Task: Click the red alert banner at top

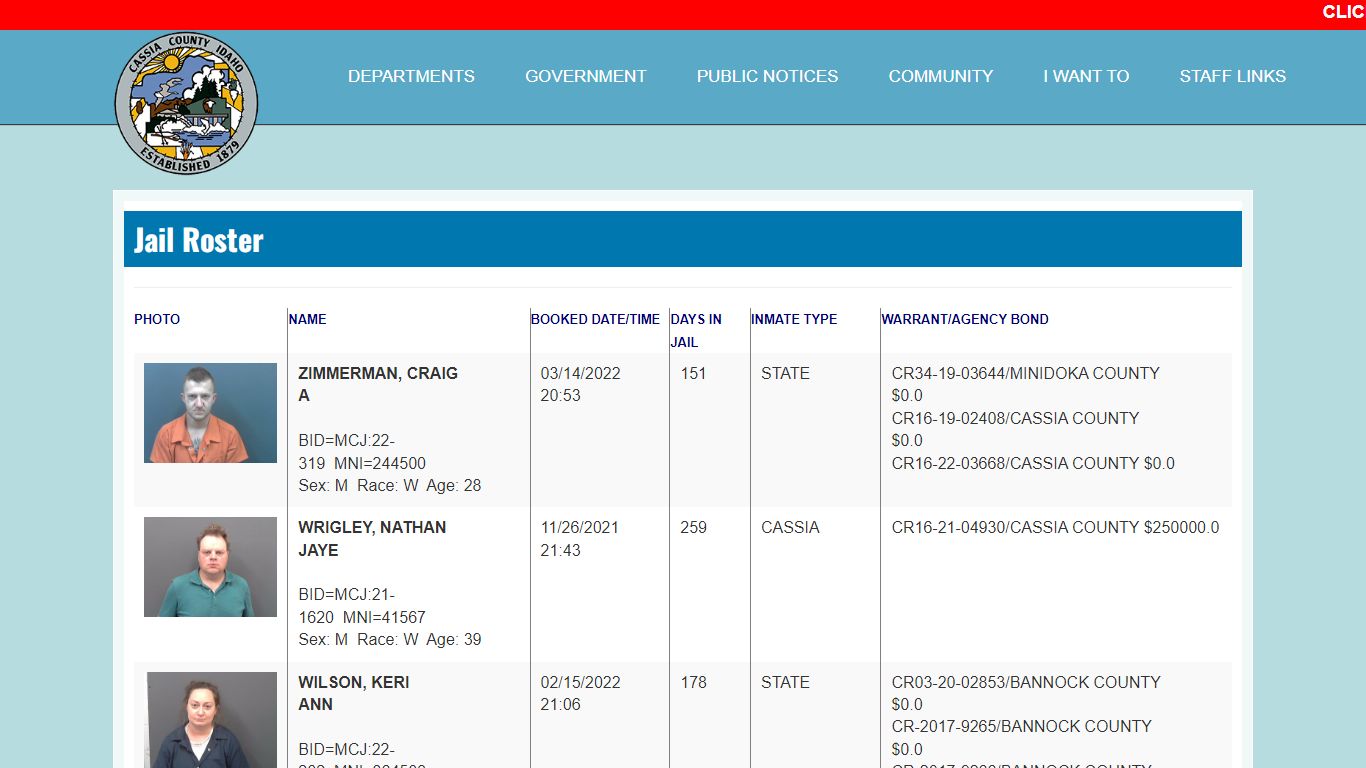Action: tap(683, 14)
